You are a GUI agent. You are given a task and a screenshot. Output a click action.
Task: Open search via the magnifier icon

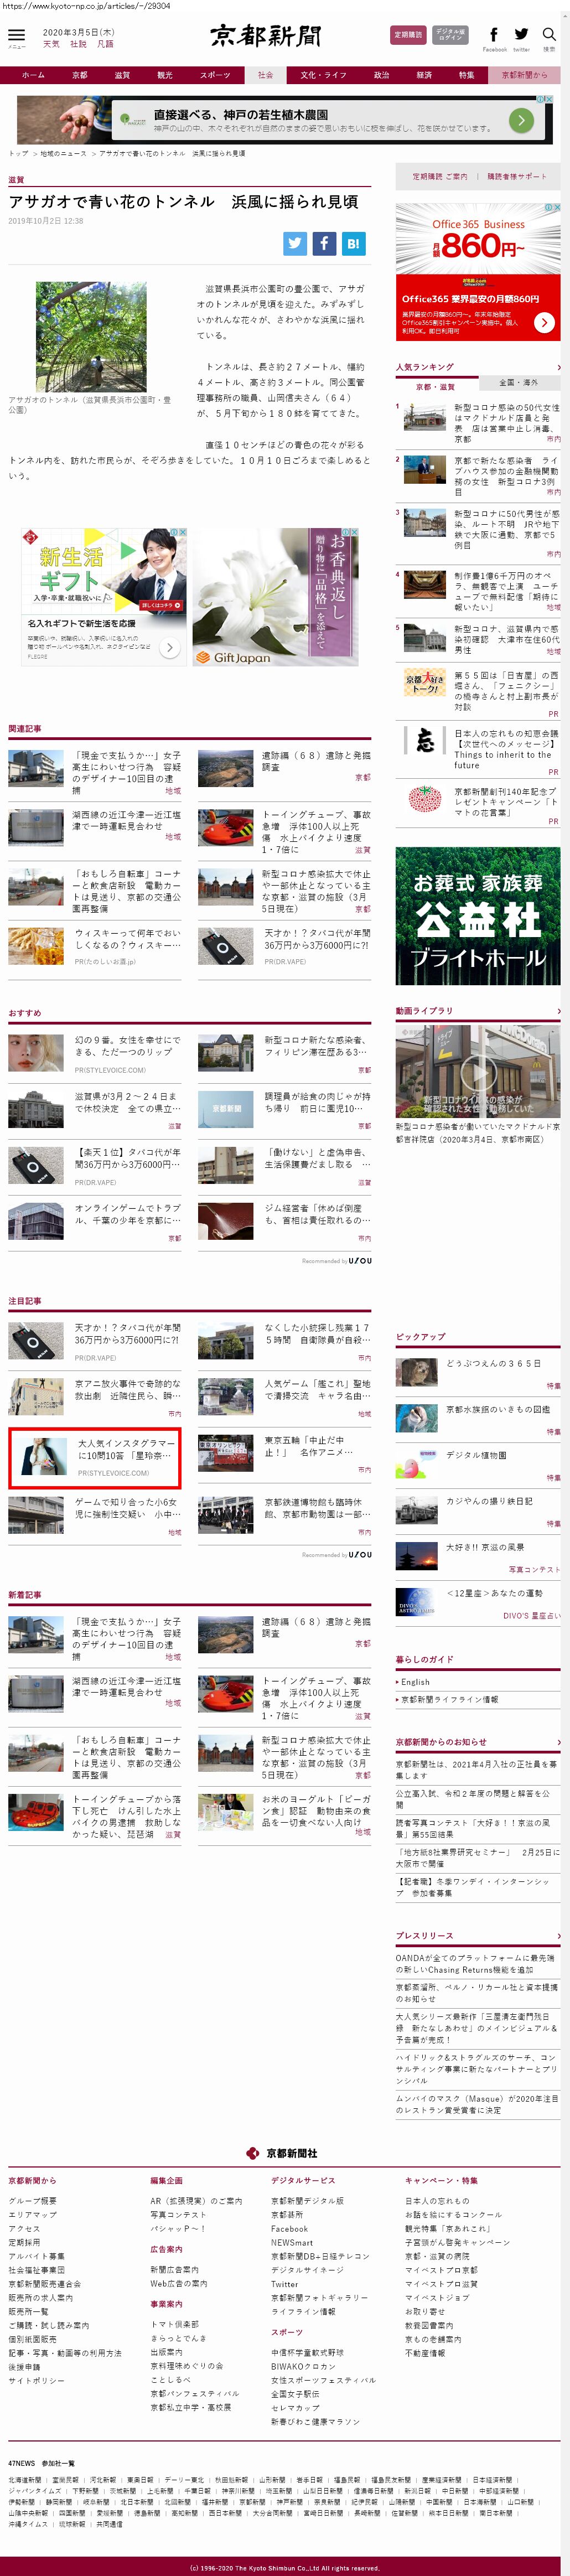point(549,35)
